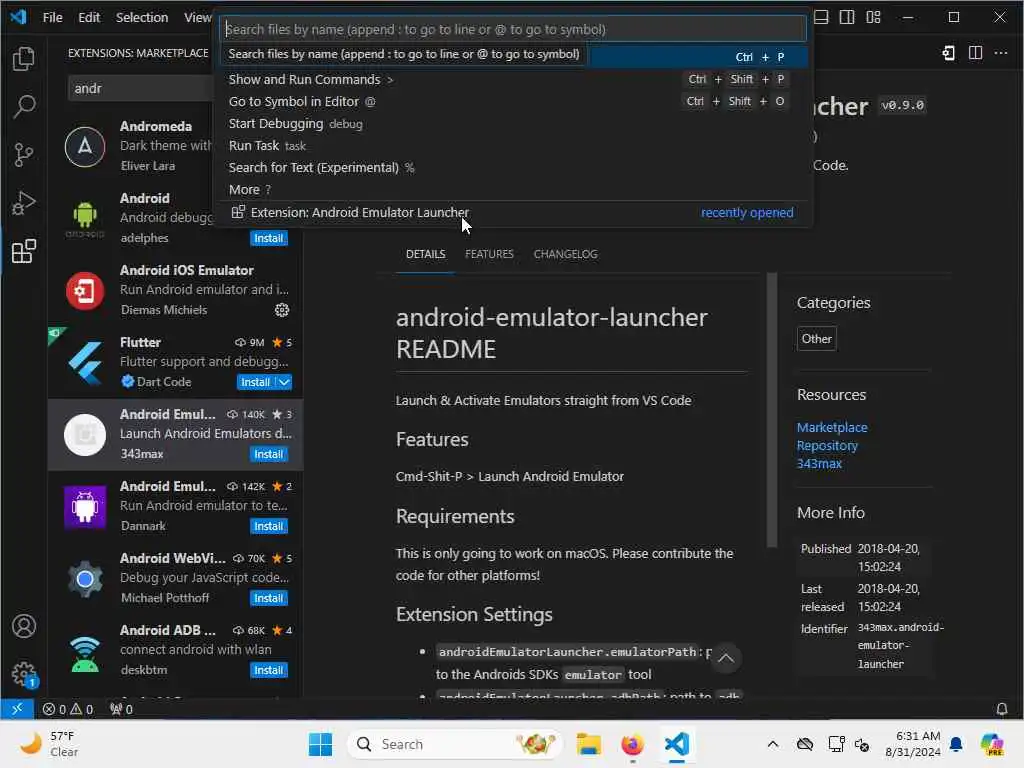This screenshot has height=768, width=1024.
Task: Click the scroll to top arrow button
Action: 726,658
